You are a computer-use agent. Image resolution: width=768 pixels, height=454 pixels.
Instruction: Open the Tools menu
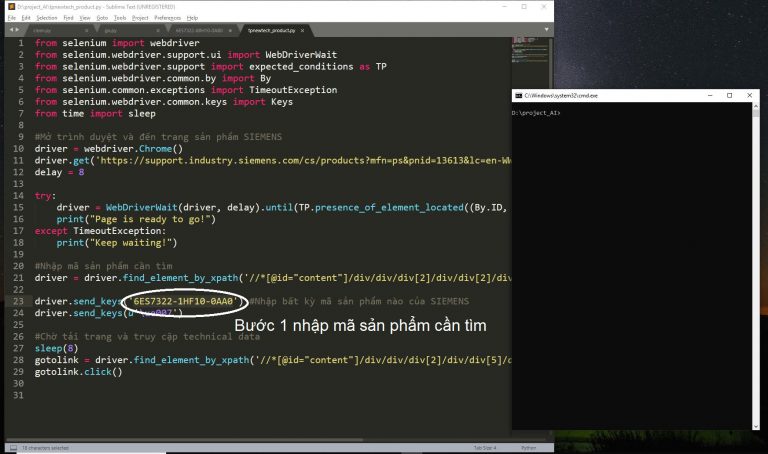pos(119,17)
